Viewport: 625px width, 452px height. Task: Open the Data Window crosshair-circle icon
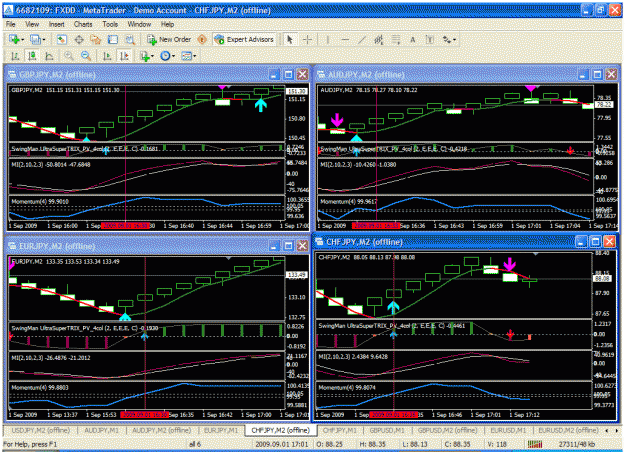[x=79, y=39]
